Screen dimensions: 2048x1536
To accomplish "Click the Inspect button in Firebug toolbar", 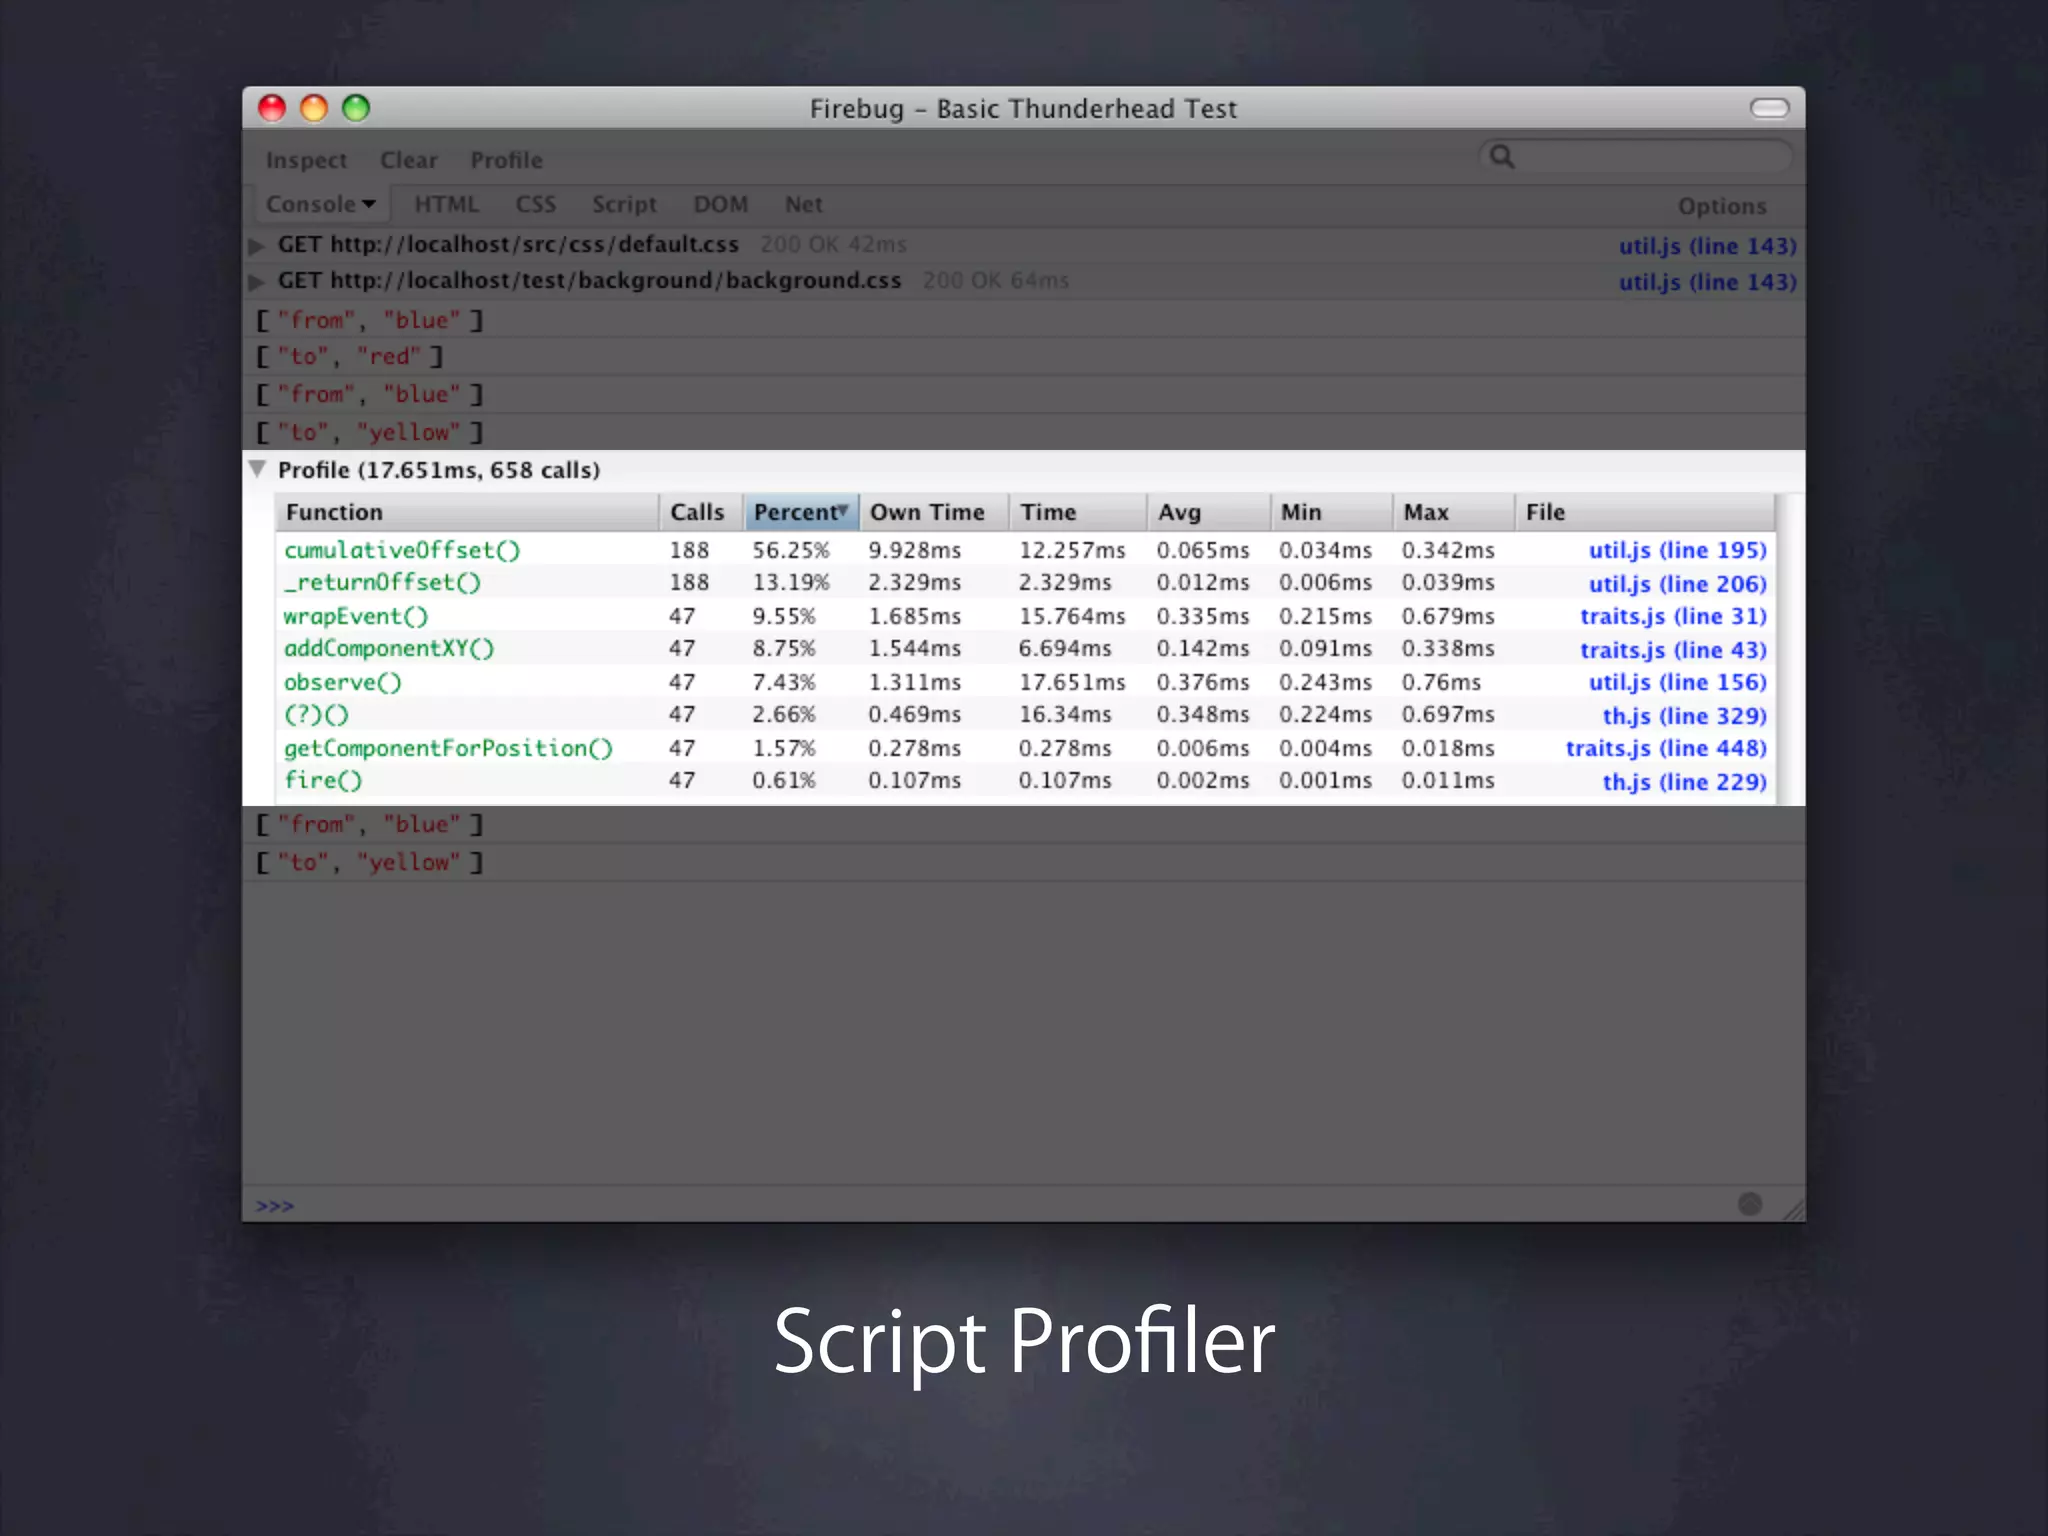I will pyautogui.click(x=306, y=160).
